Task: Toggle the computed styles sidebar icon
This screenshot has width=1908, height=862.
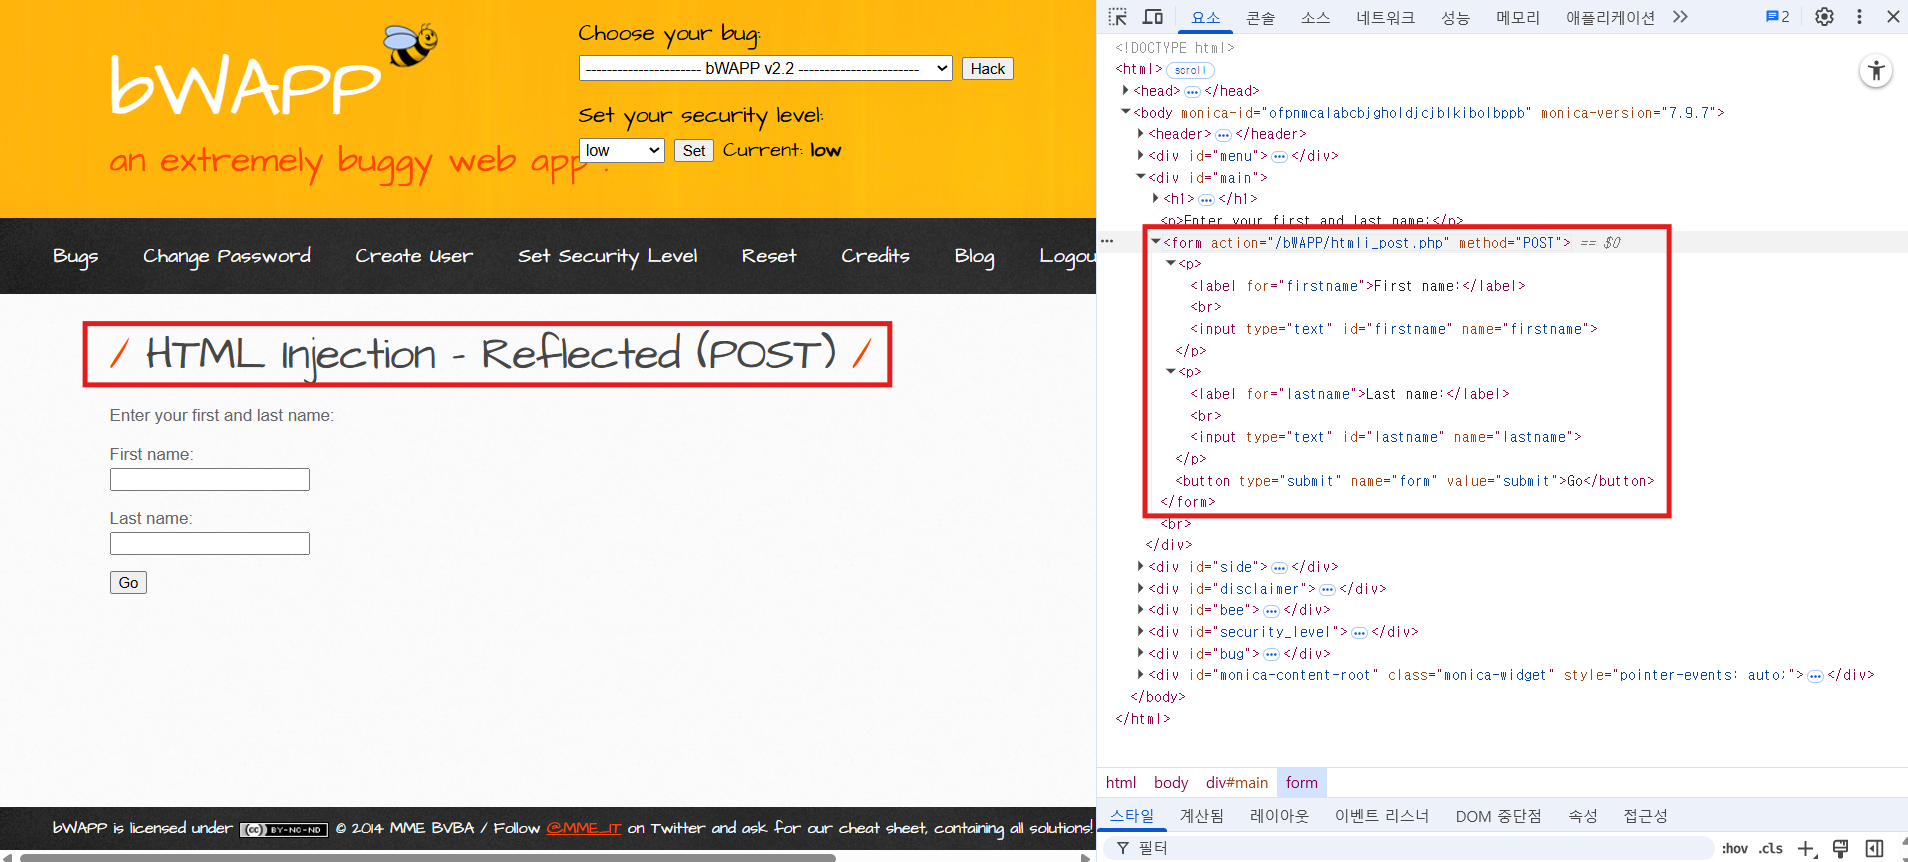Action: point(1874,849)
